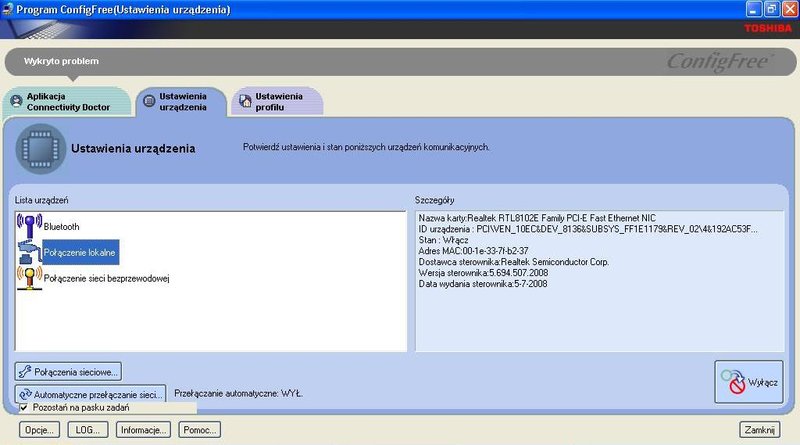
Task: Click the Dostawca sterownika detail line
Action: click(514, 262)
